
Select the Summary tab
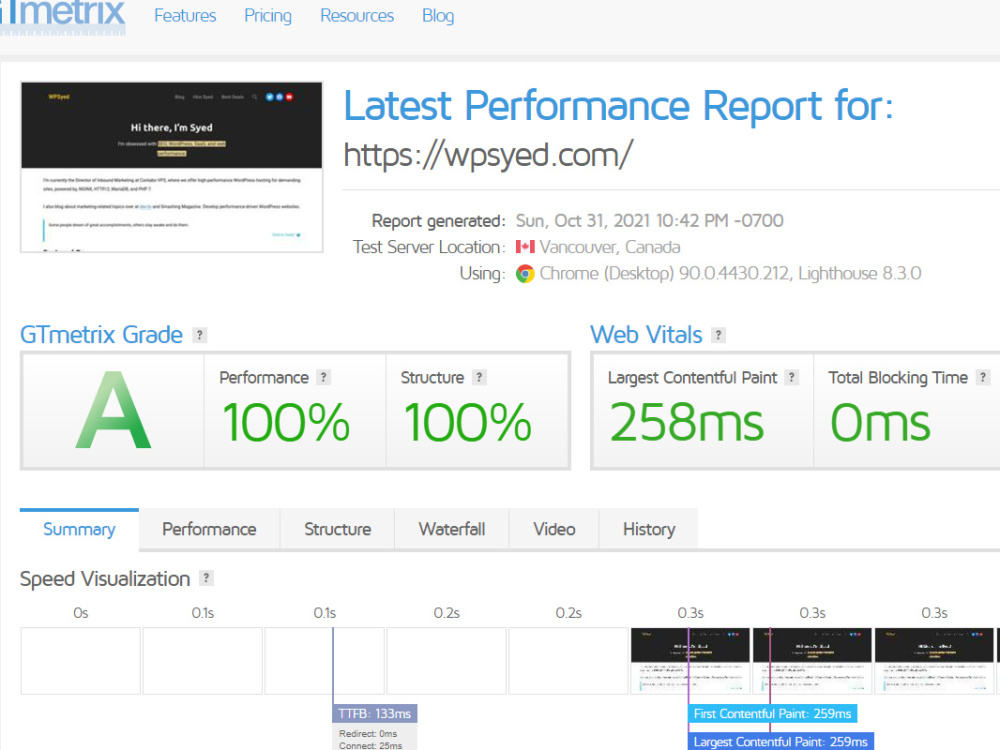point(79,529)
